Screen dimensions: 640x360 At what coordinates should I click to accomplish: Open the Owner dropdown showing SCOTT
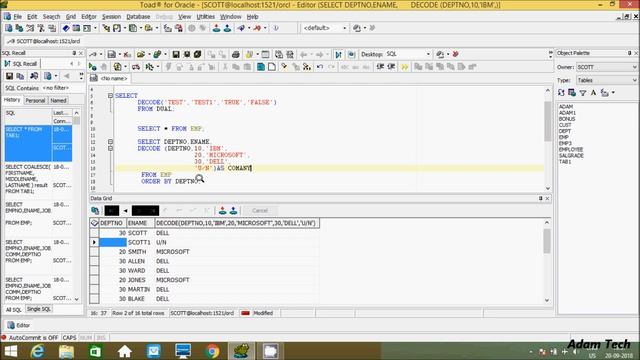point(607,67)
